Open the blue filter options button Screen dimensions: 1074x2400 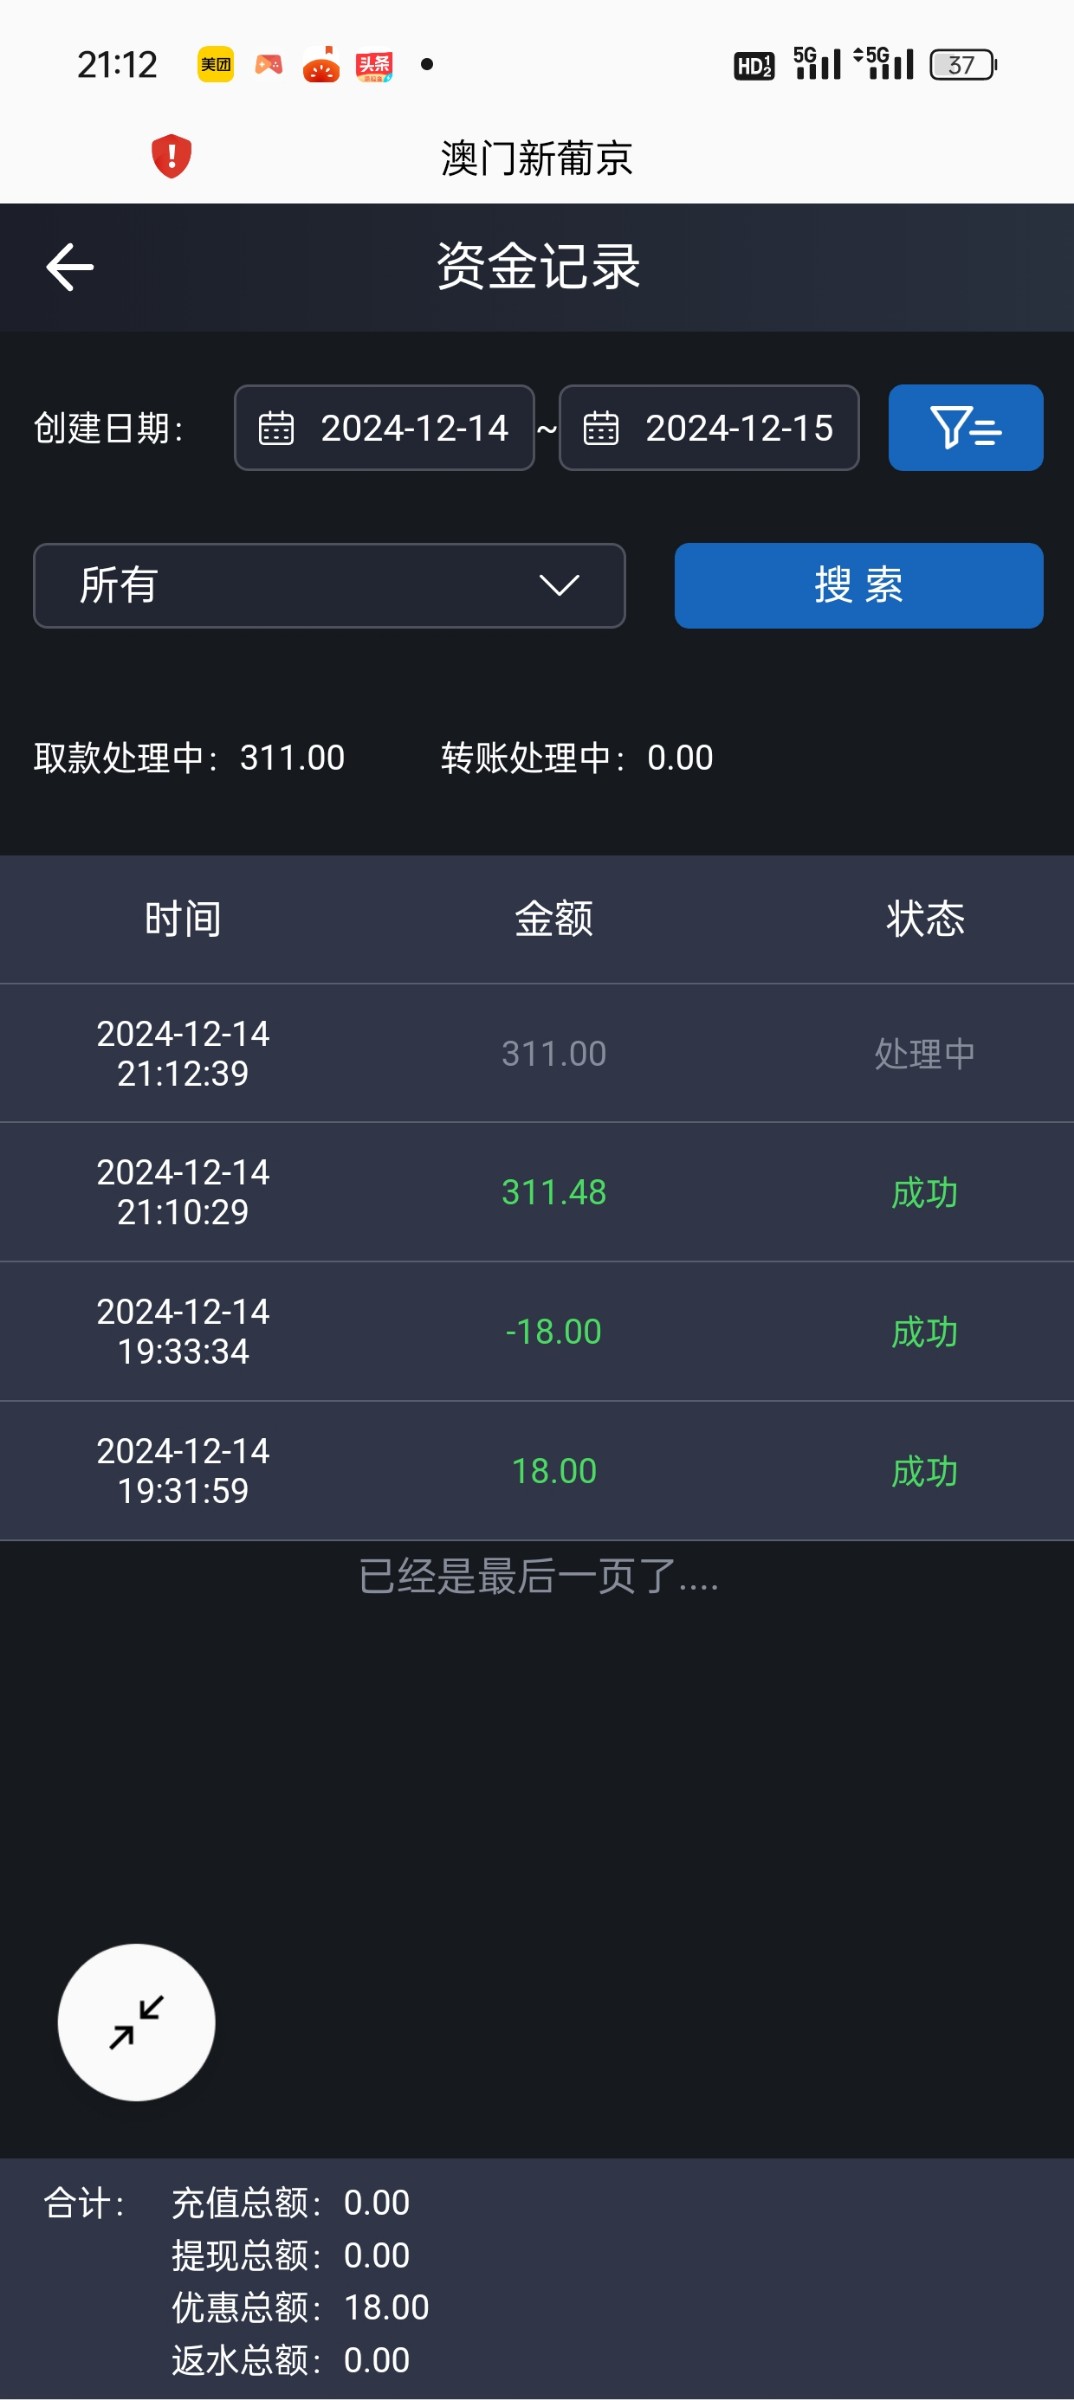click(965, 428)
